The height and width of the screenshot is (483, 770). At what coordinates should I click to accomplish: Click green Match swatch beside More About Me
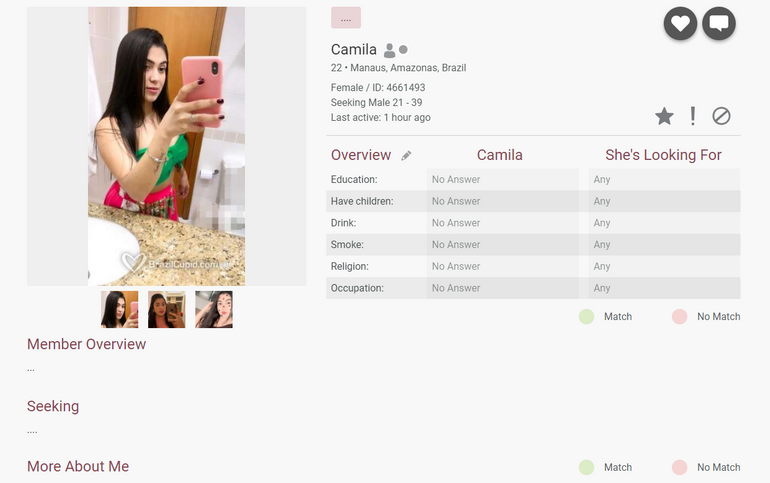tap(586, 467)
